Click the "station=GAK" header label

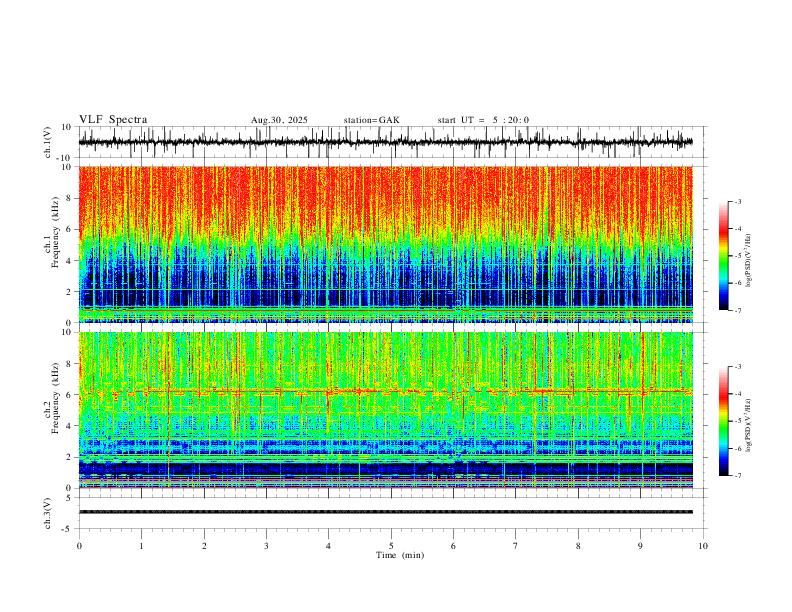pos(371,120)
